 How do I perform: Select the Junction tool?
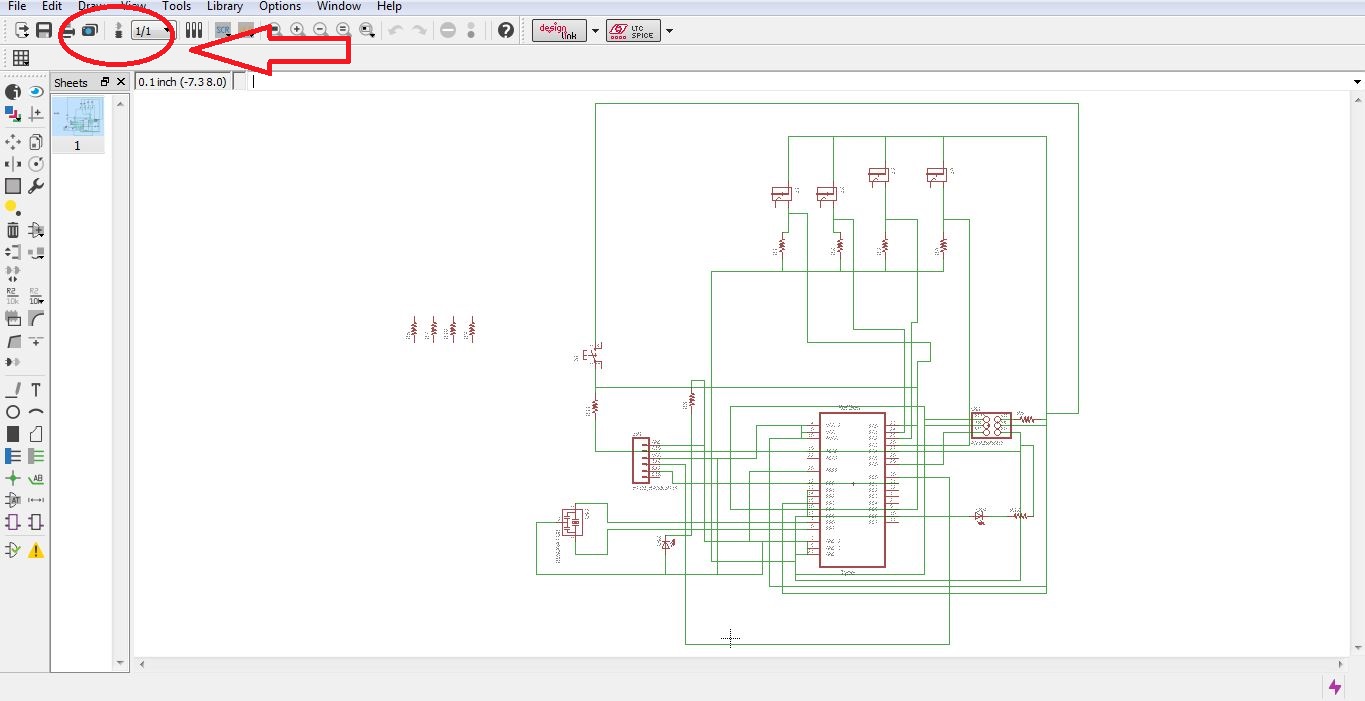point(13,478)
